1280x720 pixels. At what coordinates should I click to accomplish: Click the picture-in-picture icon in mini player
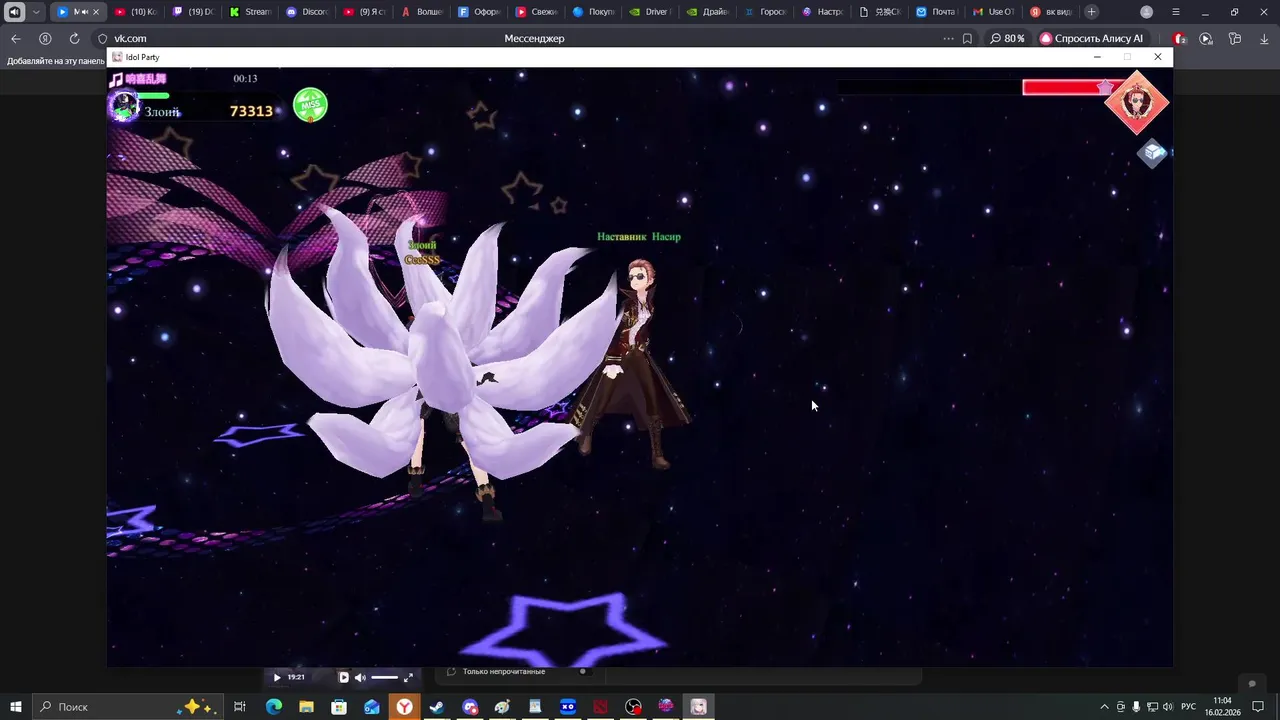pos(344,677)
